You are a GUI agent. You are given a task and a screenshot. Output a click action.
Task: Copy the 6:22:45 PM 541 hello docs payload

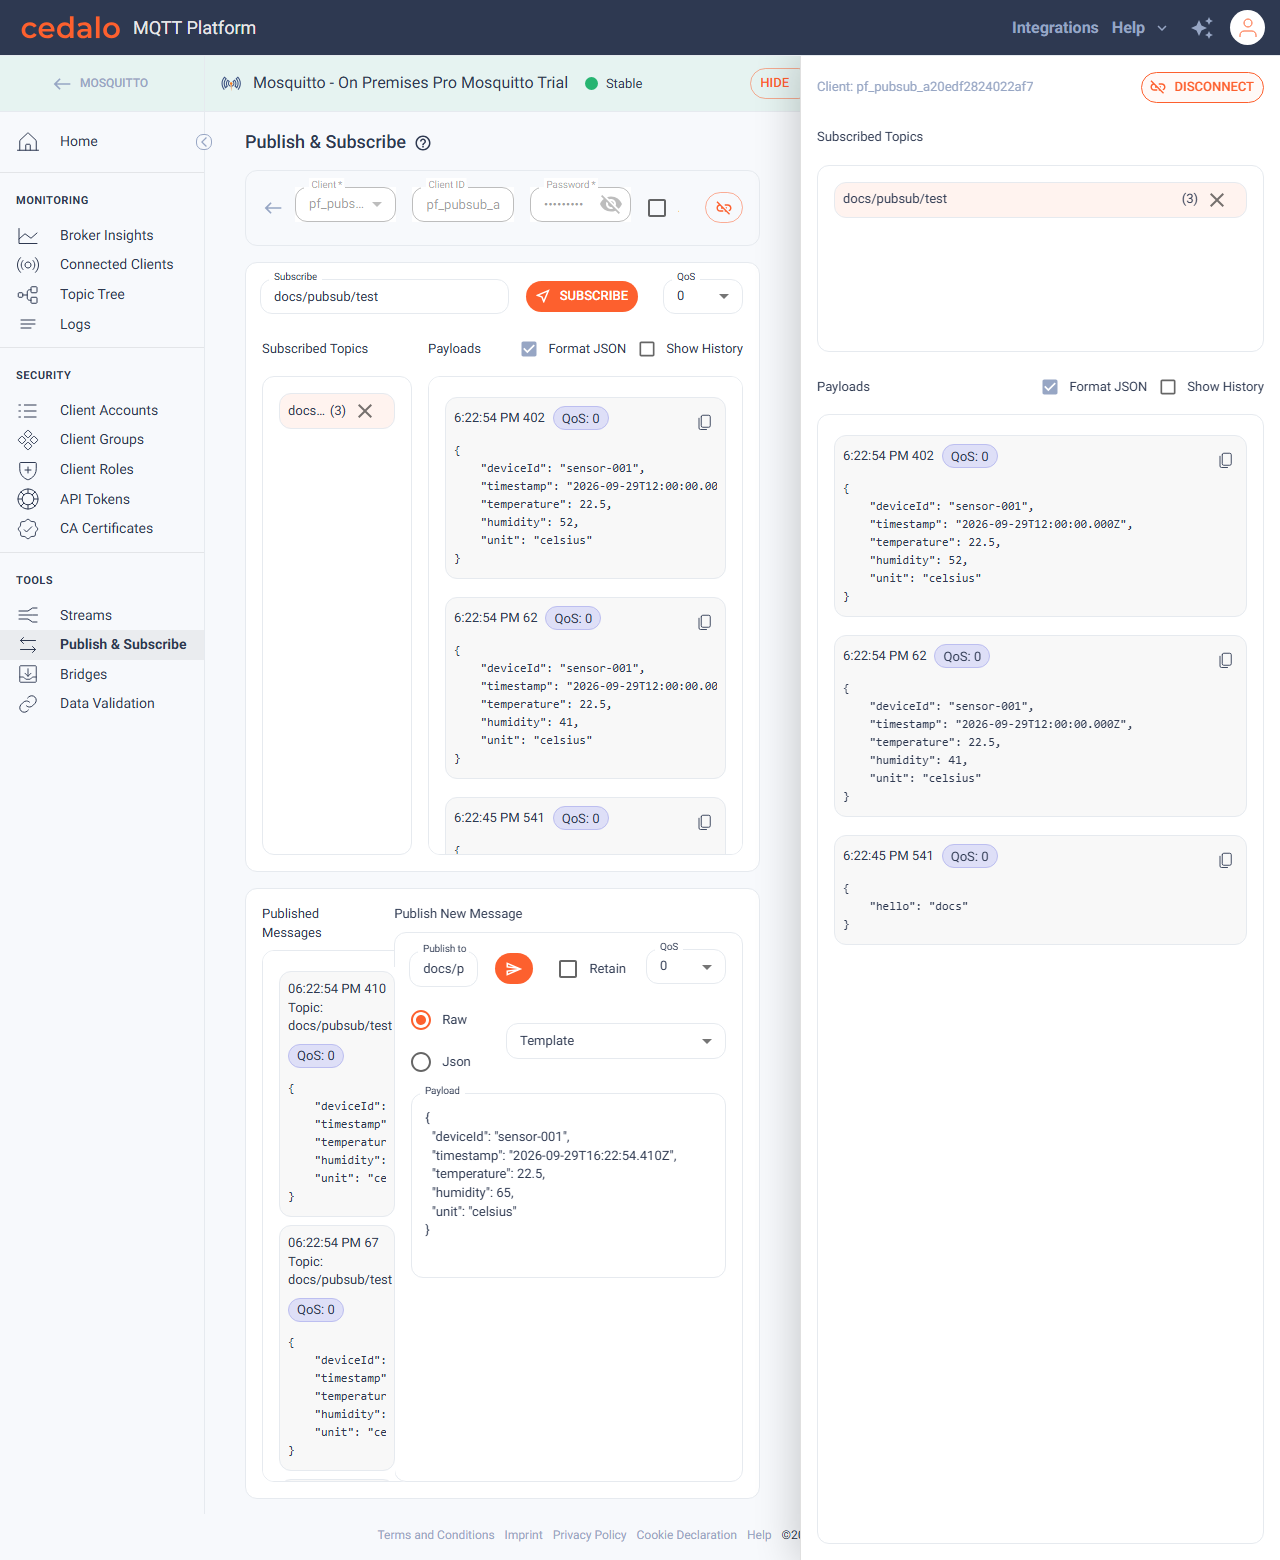coord(1225,861)
